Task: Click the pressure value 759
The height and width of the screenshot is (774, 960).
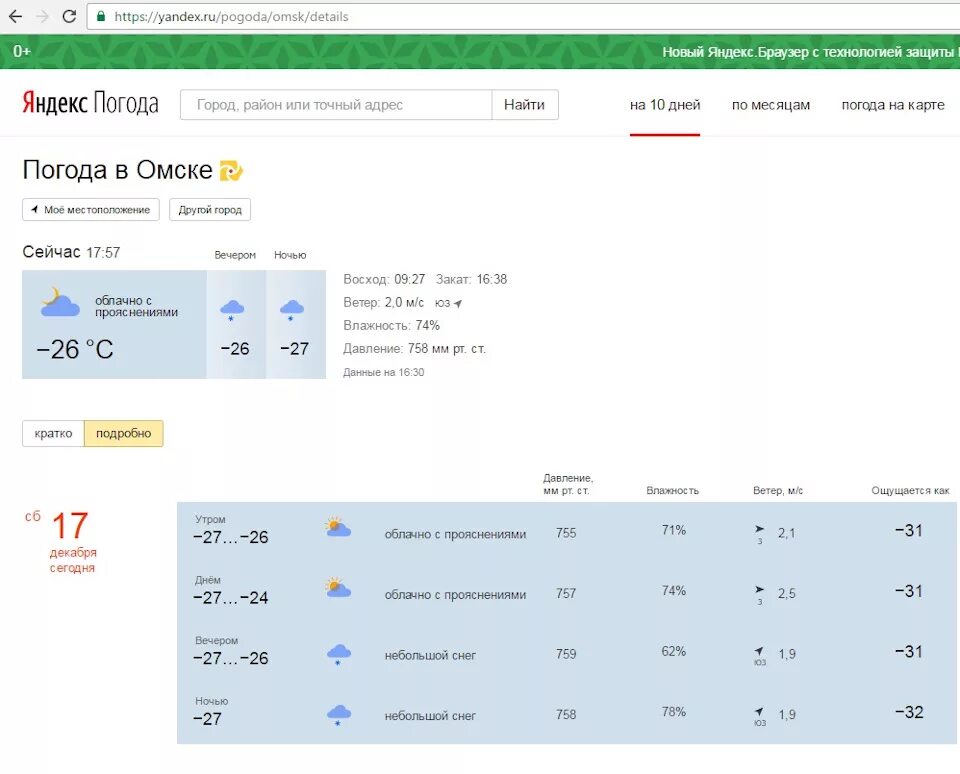Action: pos(566,654)
